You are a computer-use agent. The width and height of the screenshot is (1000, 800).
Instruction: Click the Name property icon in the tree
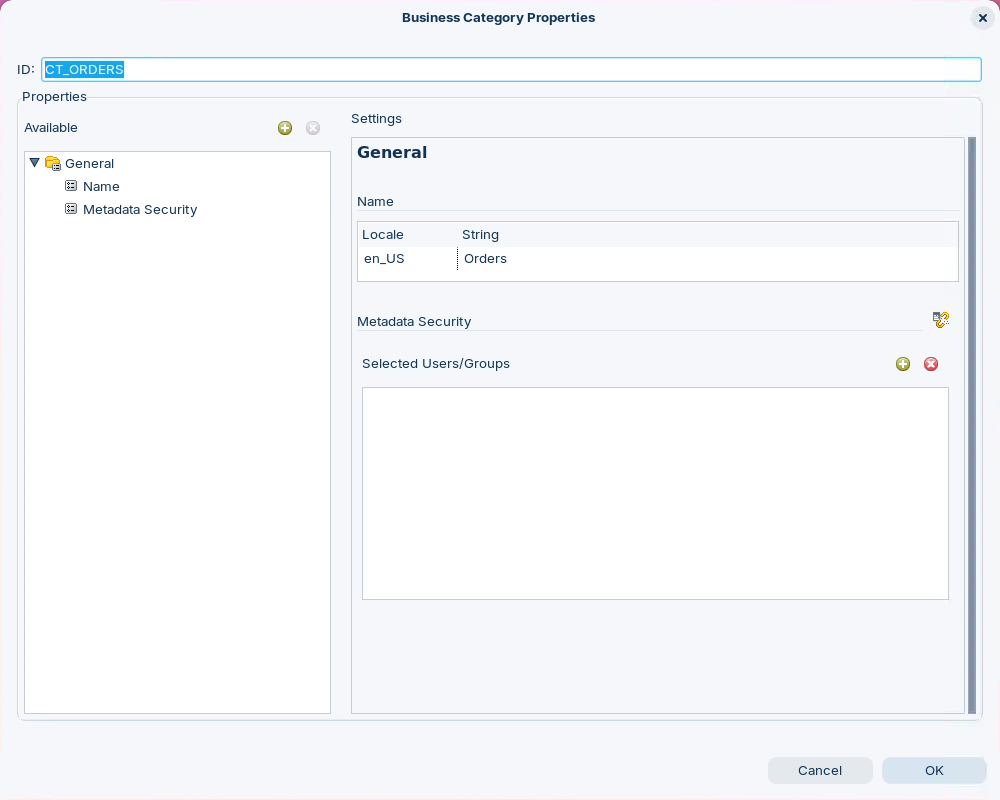[71, 186]
